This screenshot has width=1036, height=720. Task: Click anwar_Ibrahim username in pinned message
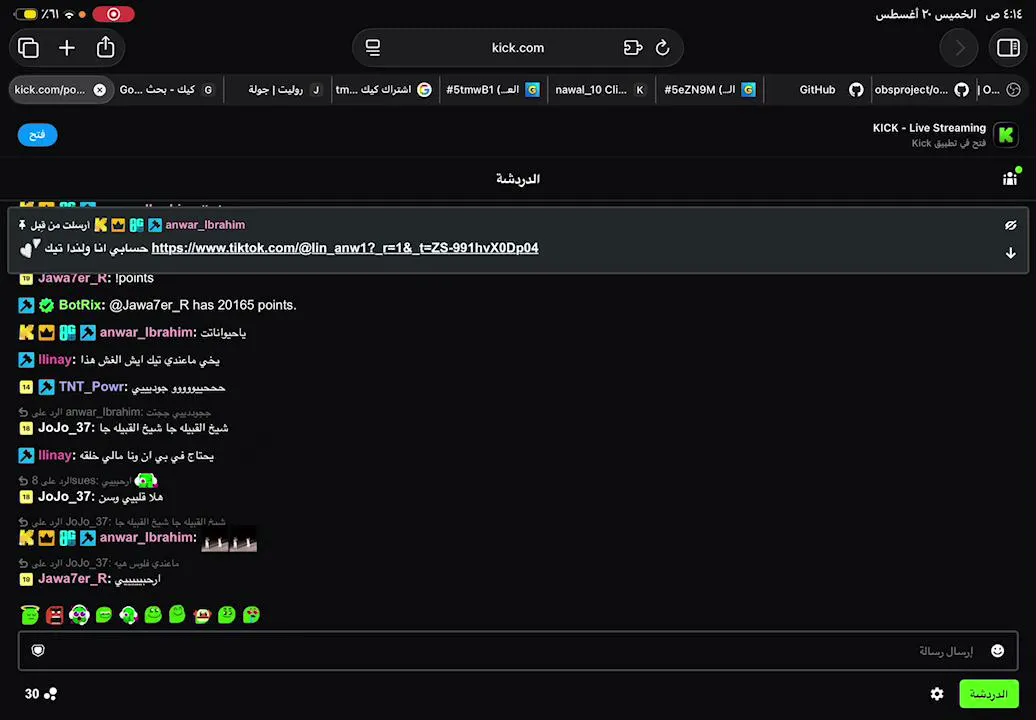pyautogui.click(x=205, y=225)
